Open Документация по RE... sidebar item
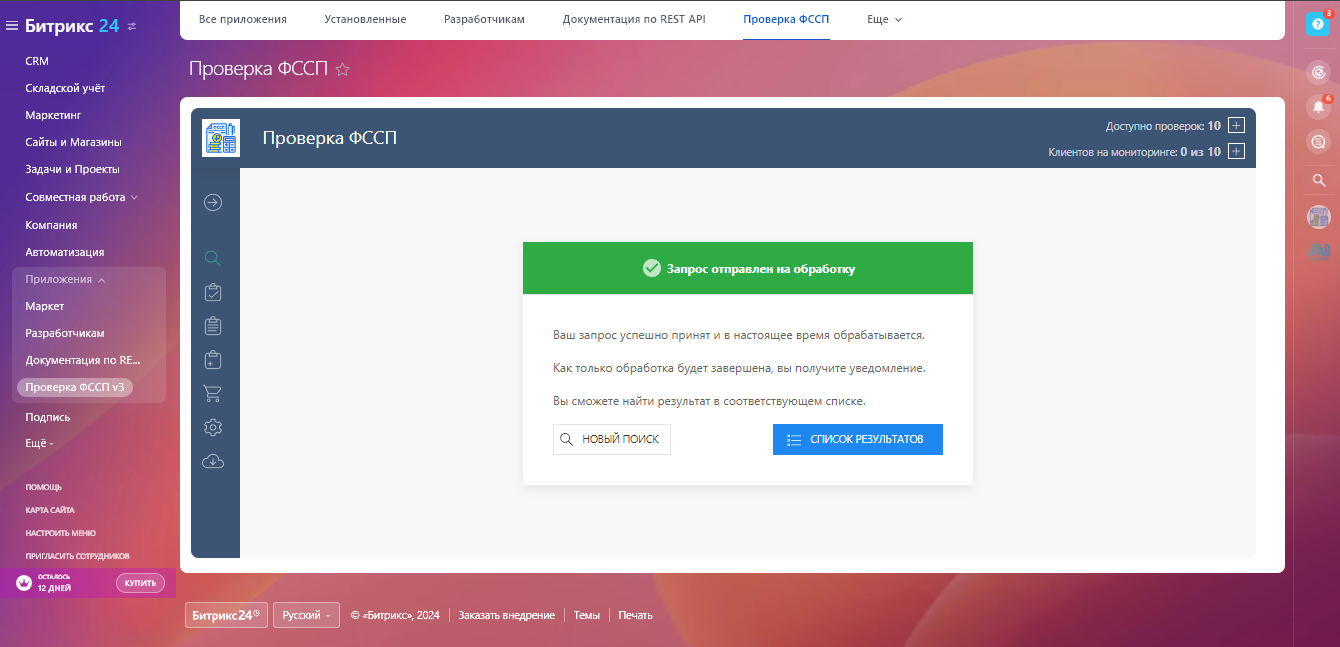This screenshot has width=1340, height=647. click(83, 360)
